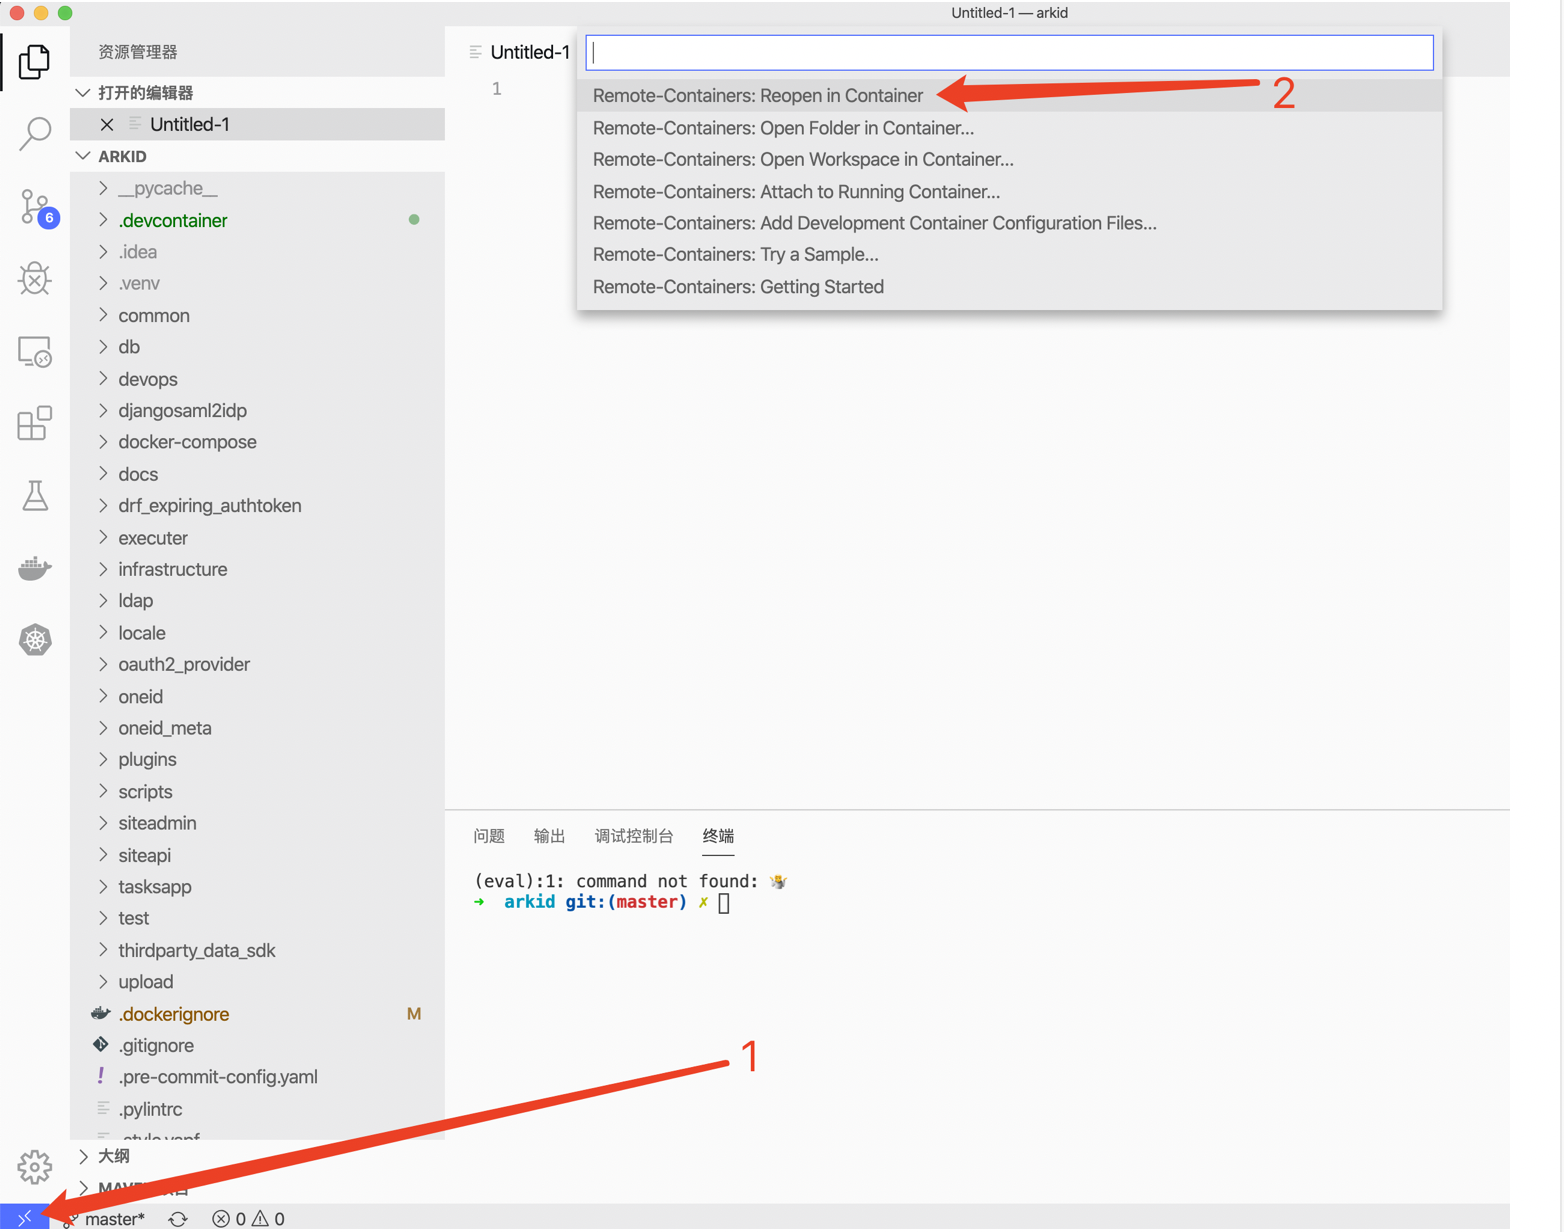
Task: Click the terminal prompt line arkid git:(master)
Action: [602, 903]
